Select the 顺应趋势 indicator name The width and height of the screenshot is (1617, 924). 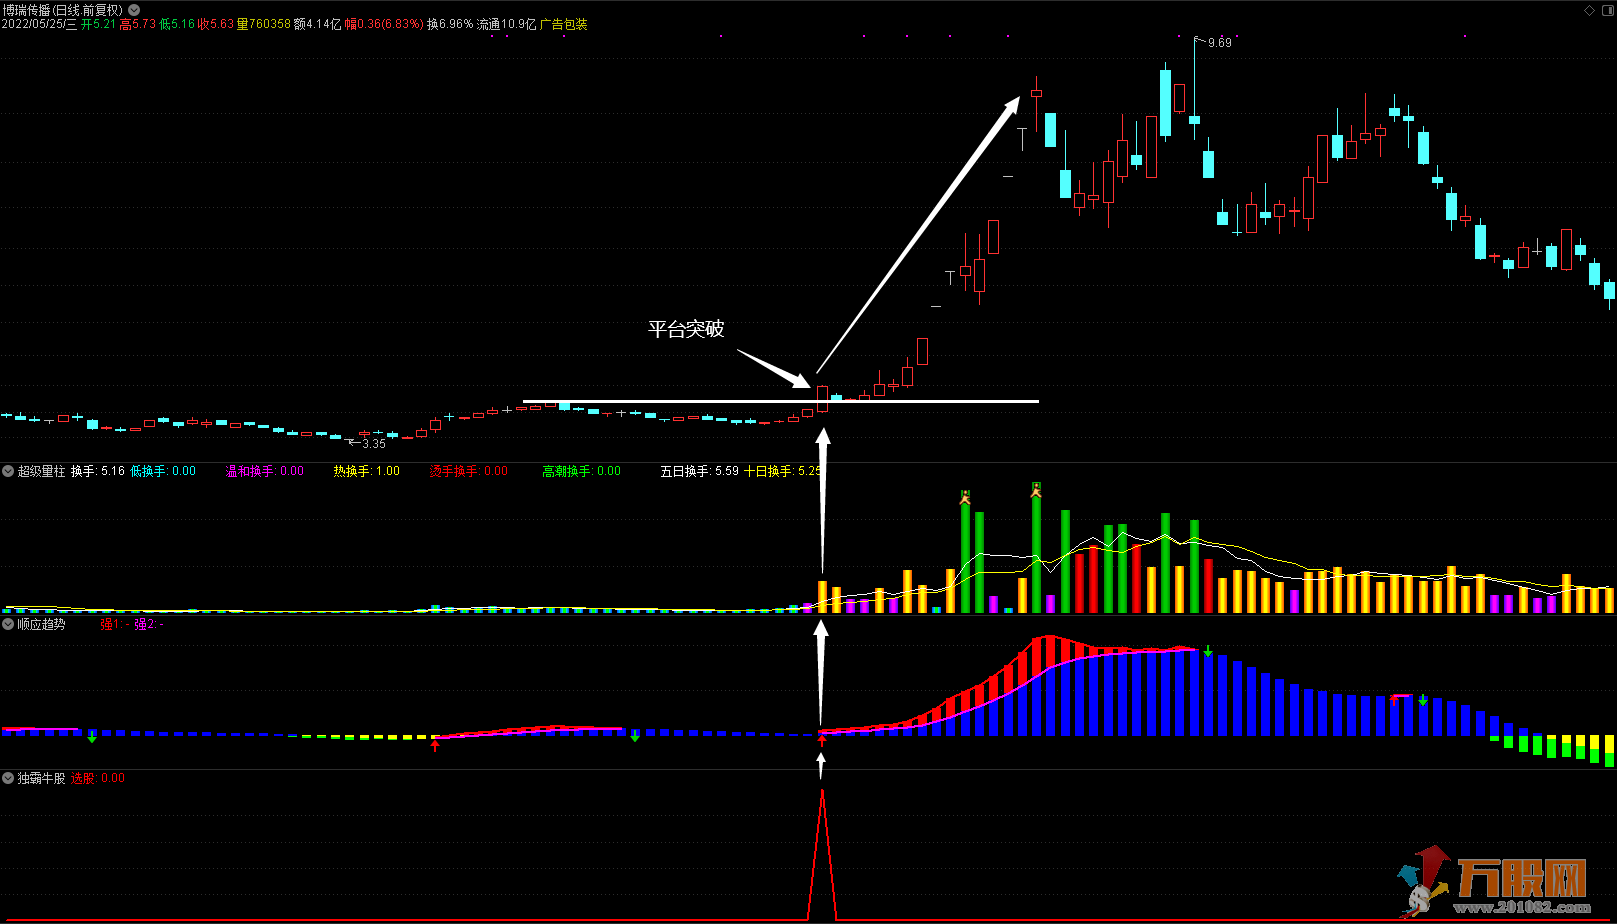(x=41, y=624)
